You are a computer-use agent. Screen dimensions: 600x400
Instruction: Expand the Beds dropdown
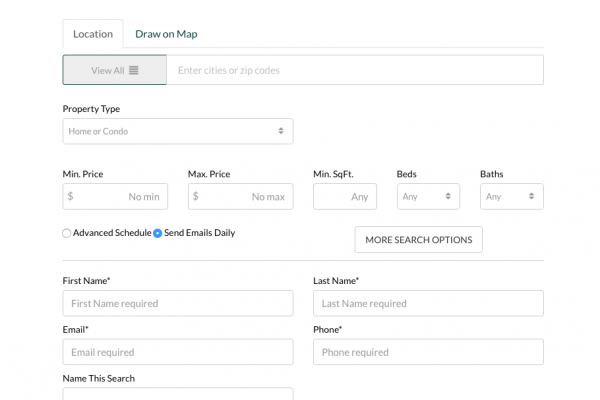[x=428, y=197]
